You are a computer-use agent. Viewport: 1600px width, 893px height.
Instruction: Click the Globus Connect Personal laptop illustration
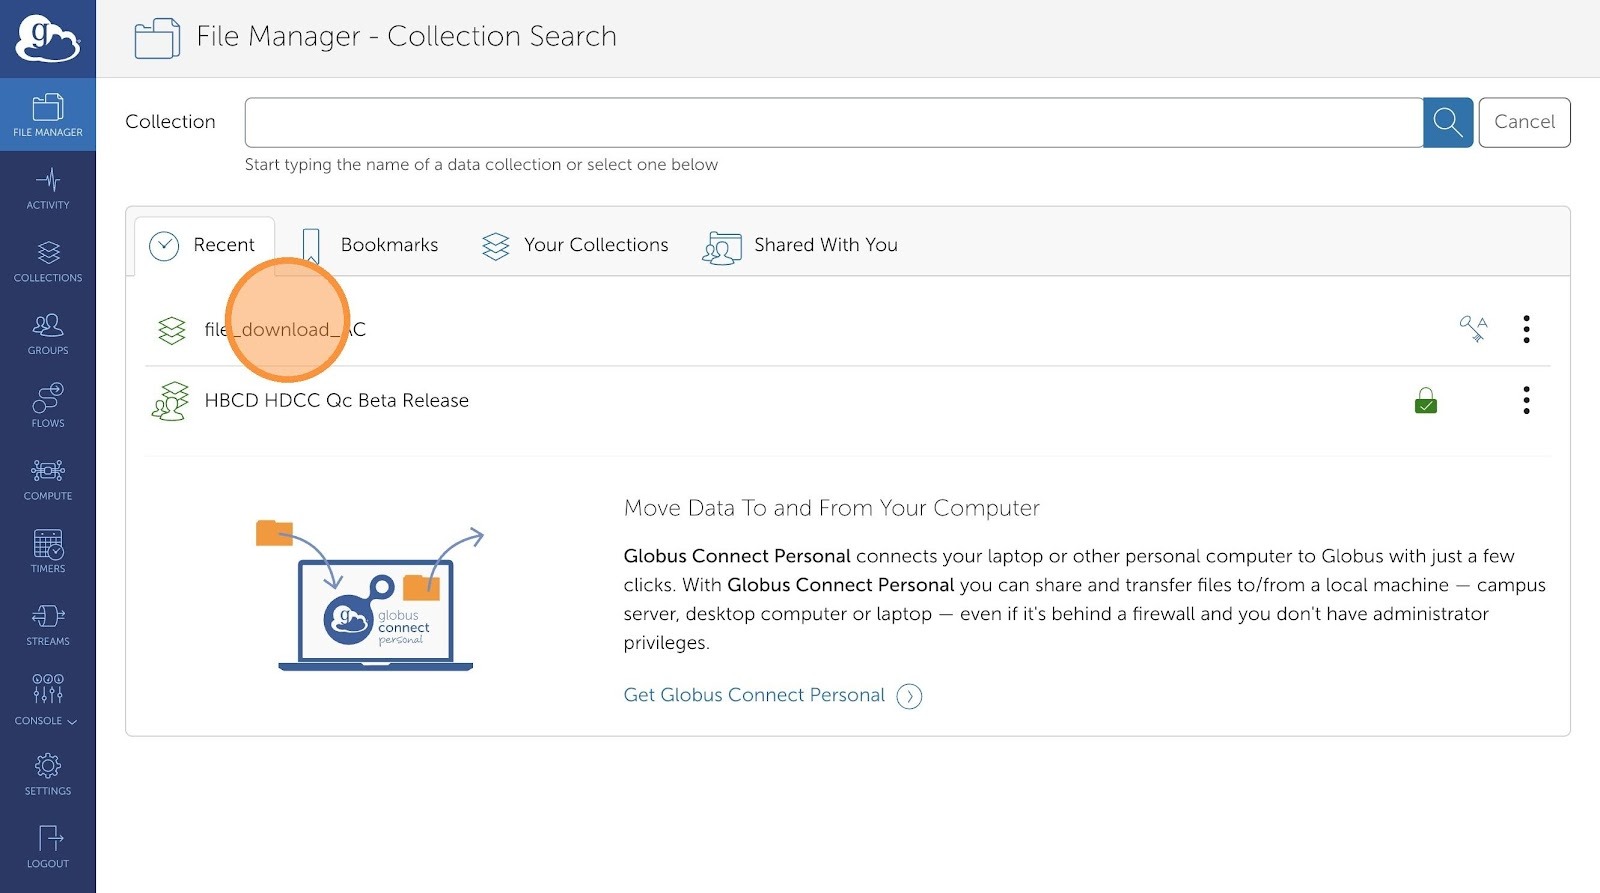tap(372, 595)
